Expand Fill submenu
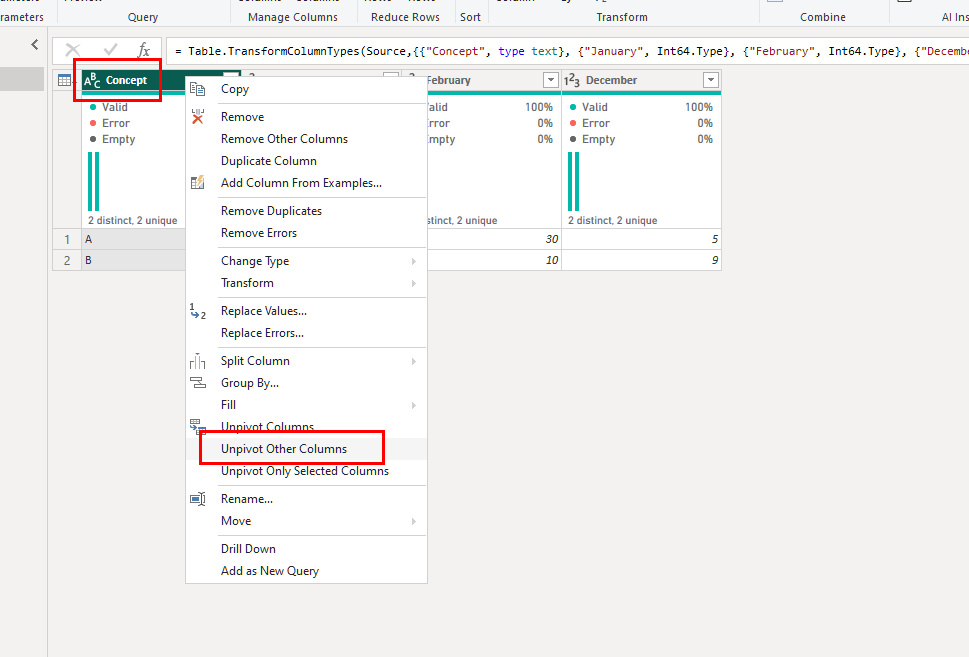This screenshot has height=657, width=969. [413, 405]
